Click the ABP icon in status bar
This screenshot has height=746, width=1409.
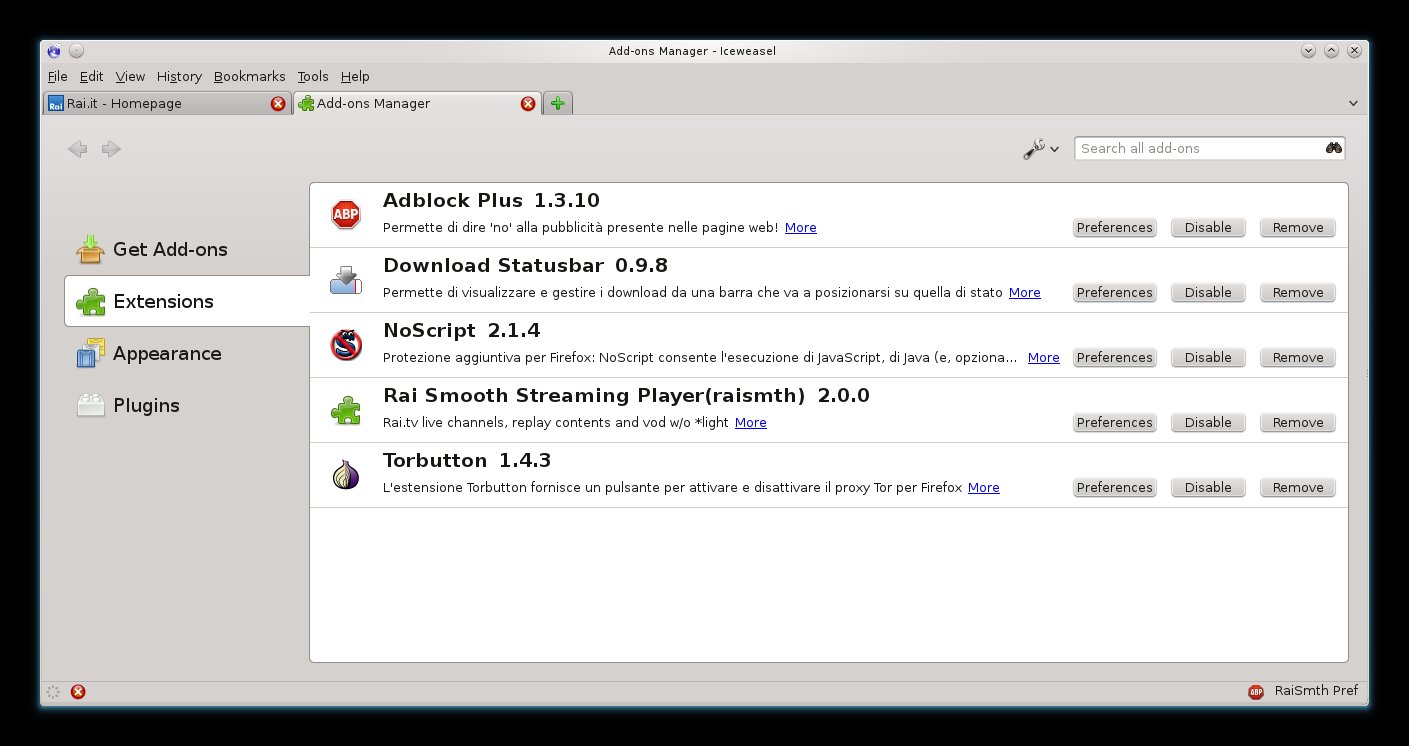pos(1256,691)
